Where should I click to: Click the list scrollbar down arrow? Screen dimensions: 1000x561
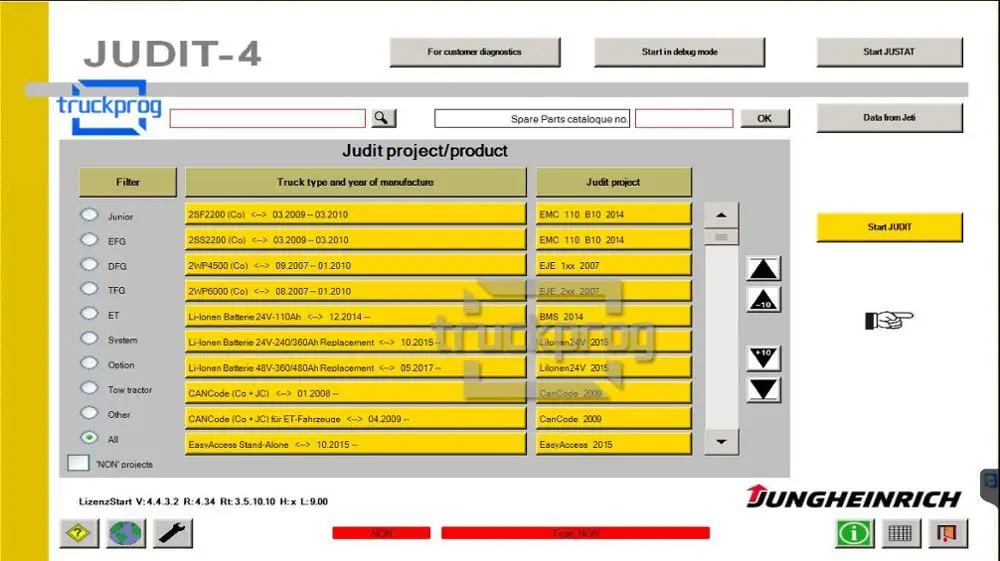click(721, 442)
